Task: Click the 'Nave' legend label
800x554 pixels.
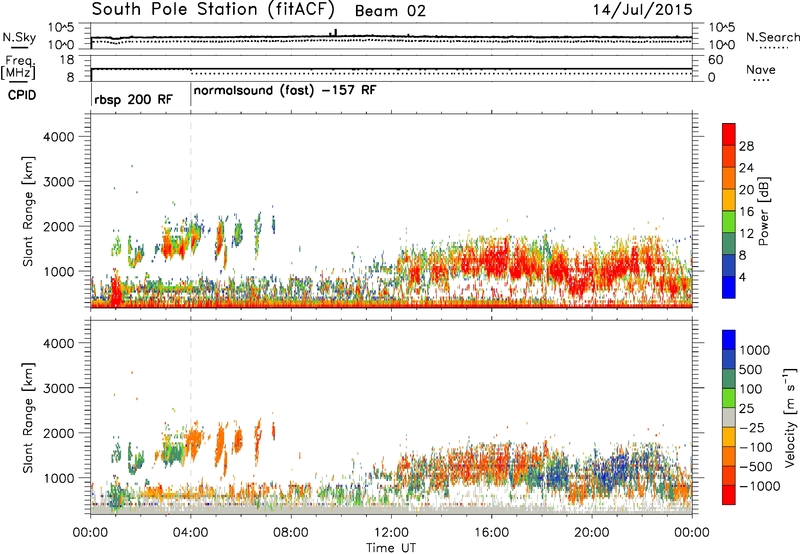Action: (x=760, y=70)
